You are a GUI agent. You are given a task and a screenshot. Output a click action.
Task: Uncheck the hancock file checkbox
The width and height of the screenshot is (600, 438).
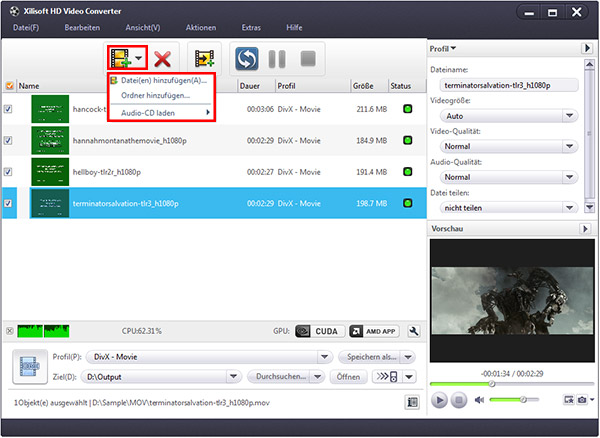pos(8,109)
